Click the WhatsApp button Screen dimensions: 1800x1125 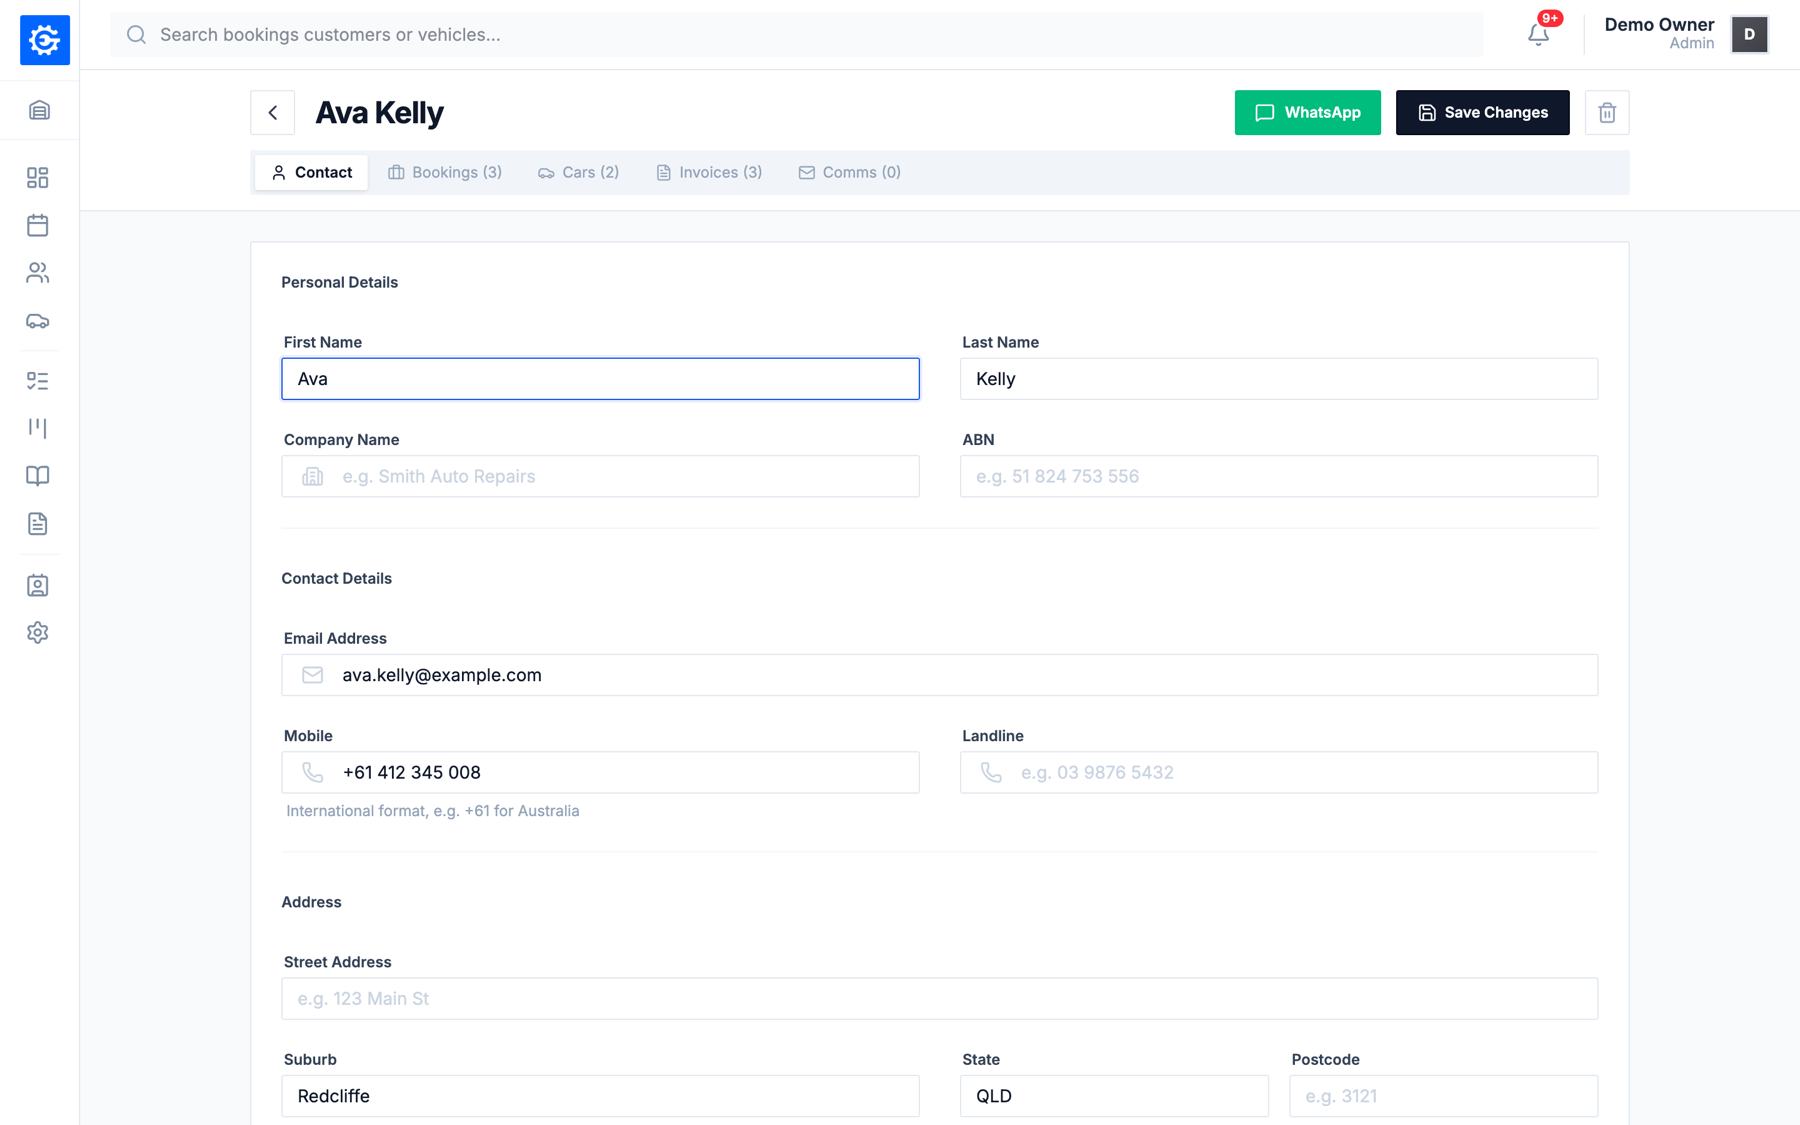1307,113
